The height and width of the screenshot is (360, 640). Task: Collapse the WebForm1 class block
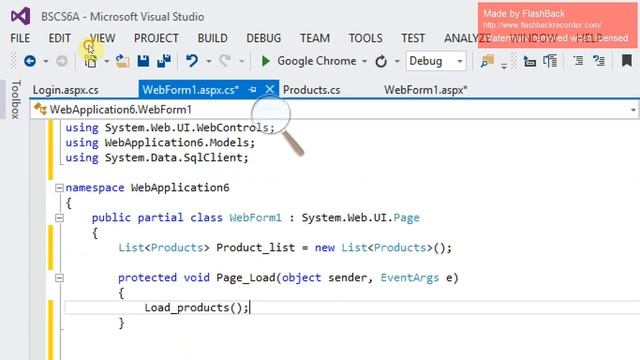point(59,218)
